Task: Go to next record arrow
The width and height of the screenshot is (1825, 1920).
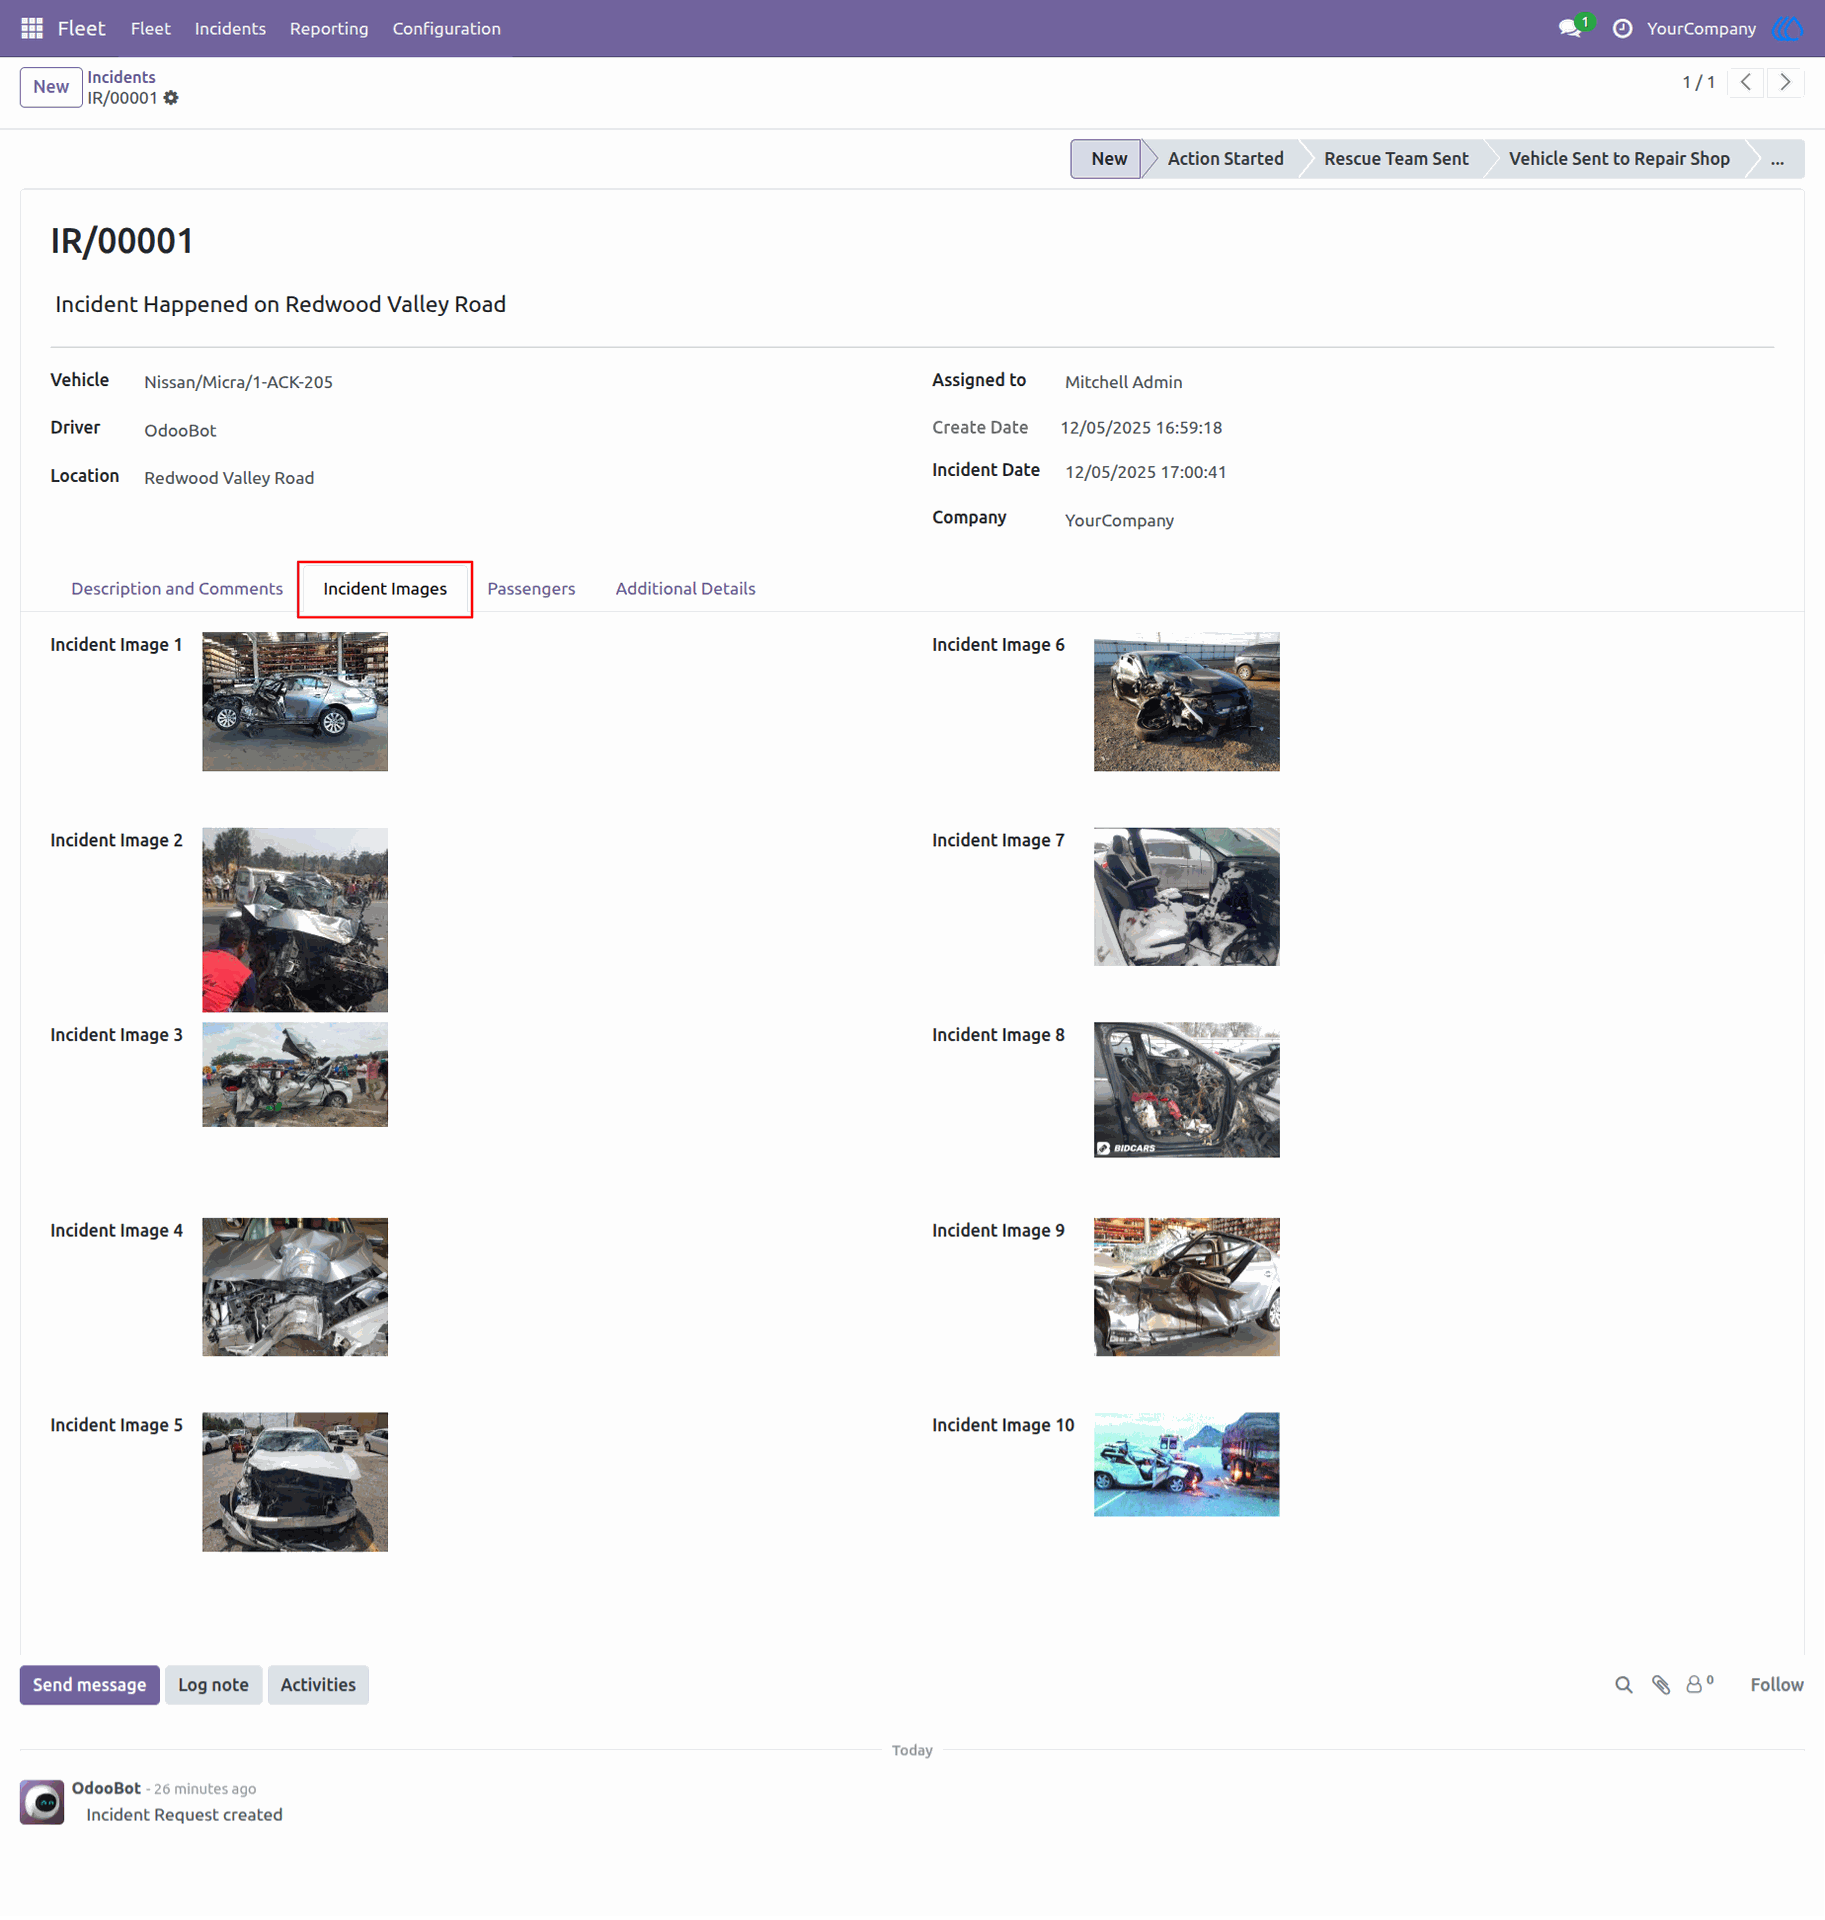Action: point(1785,82)
